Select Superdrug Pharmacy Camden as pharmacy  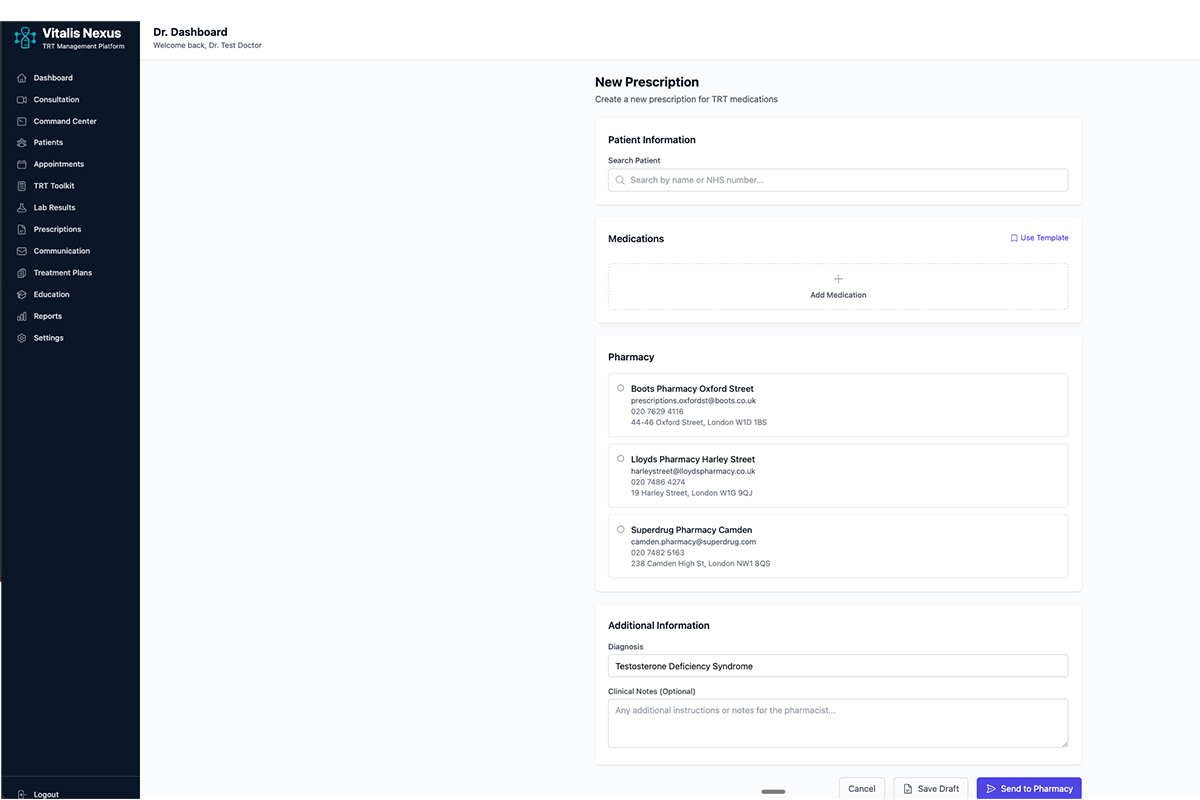click(x=620, y=529)
